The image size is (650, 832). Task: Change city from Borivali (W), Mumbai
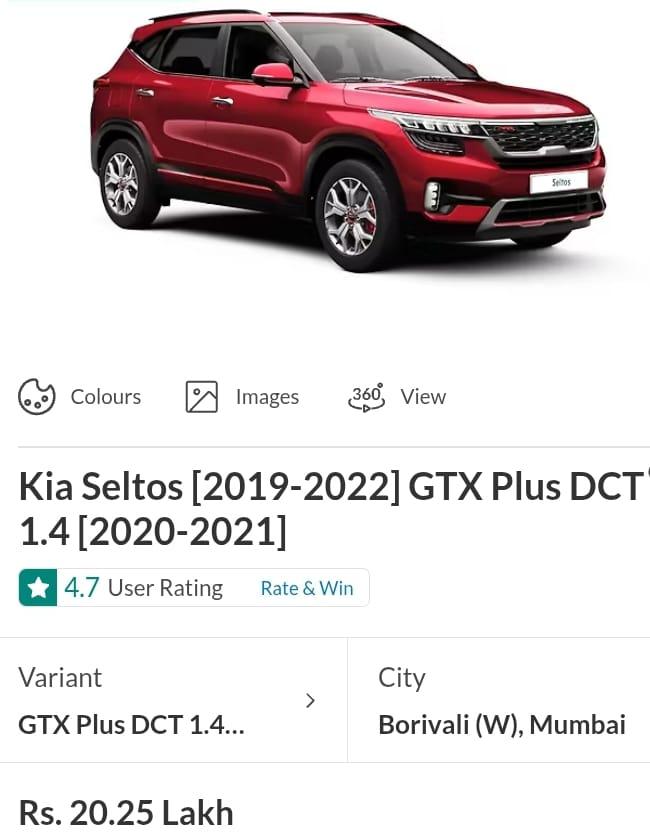(501, 725)
